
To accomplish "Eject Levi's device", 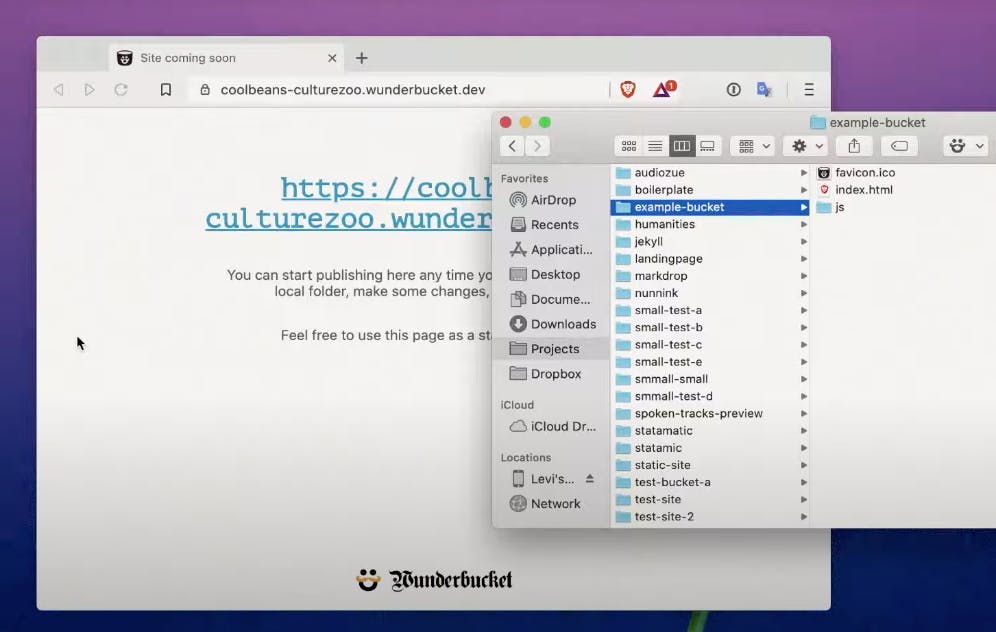I will (x=589, y=478).
